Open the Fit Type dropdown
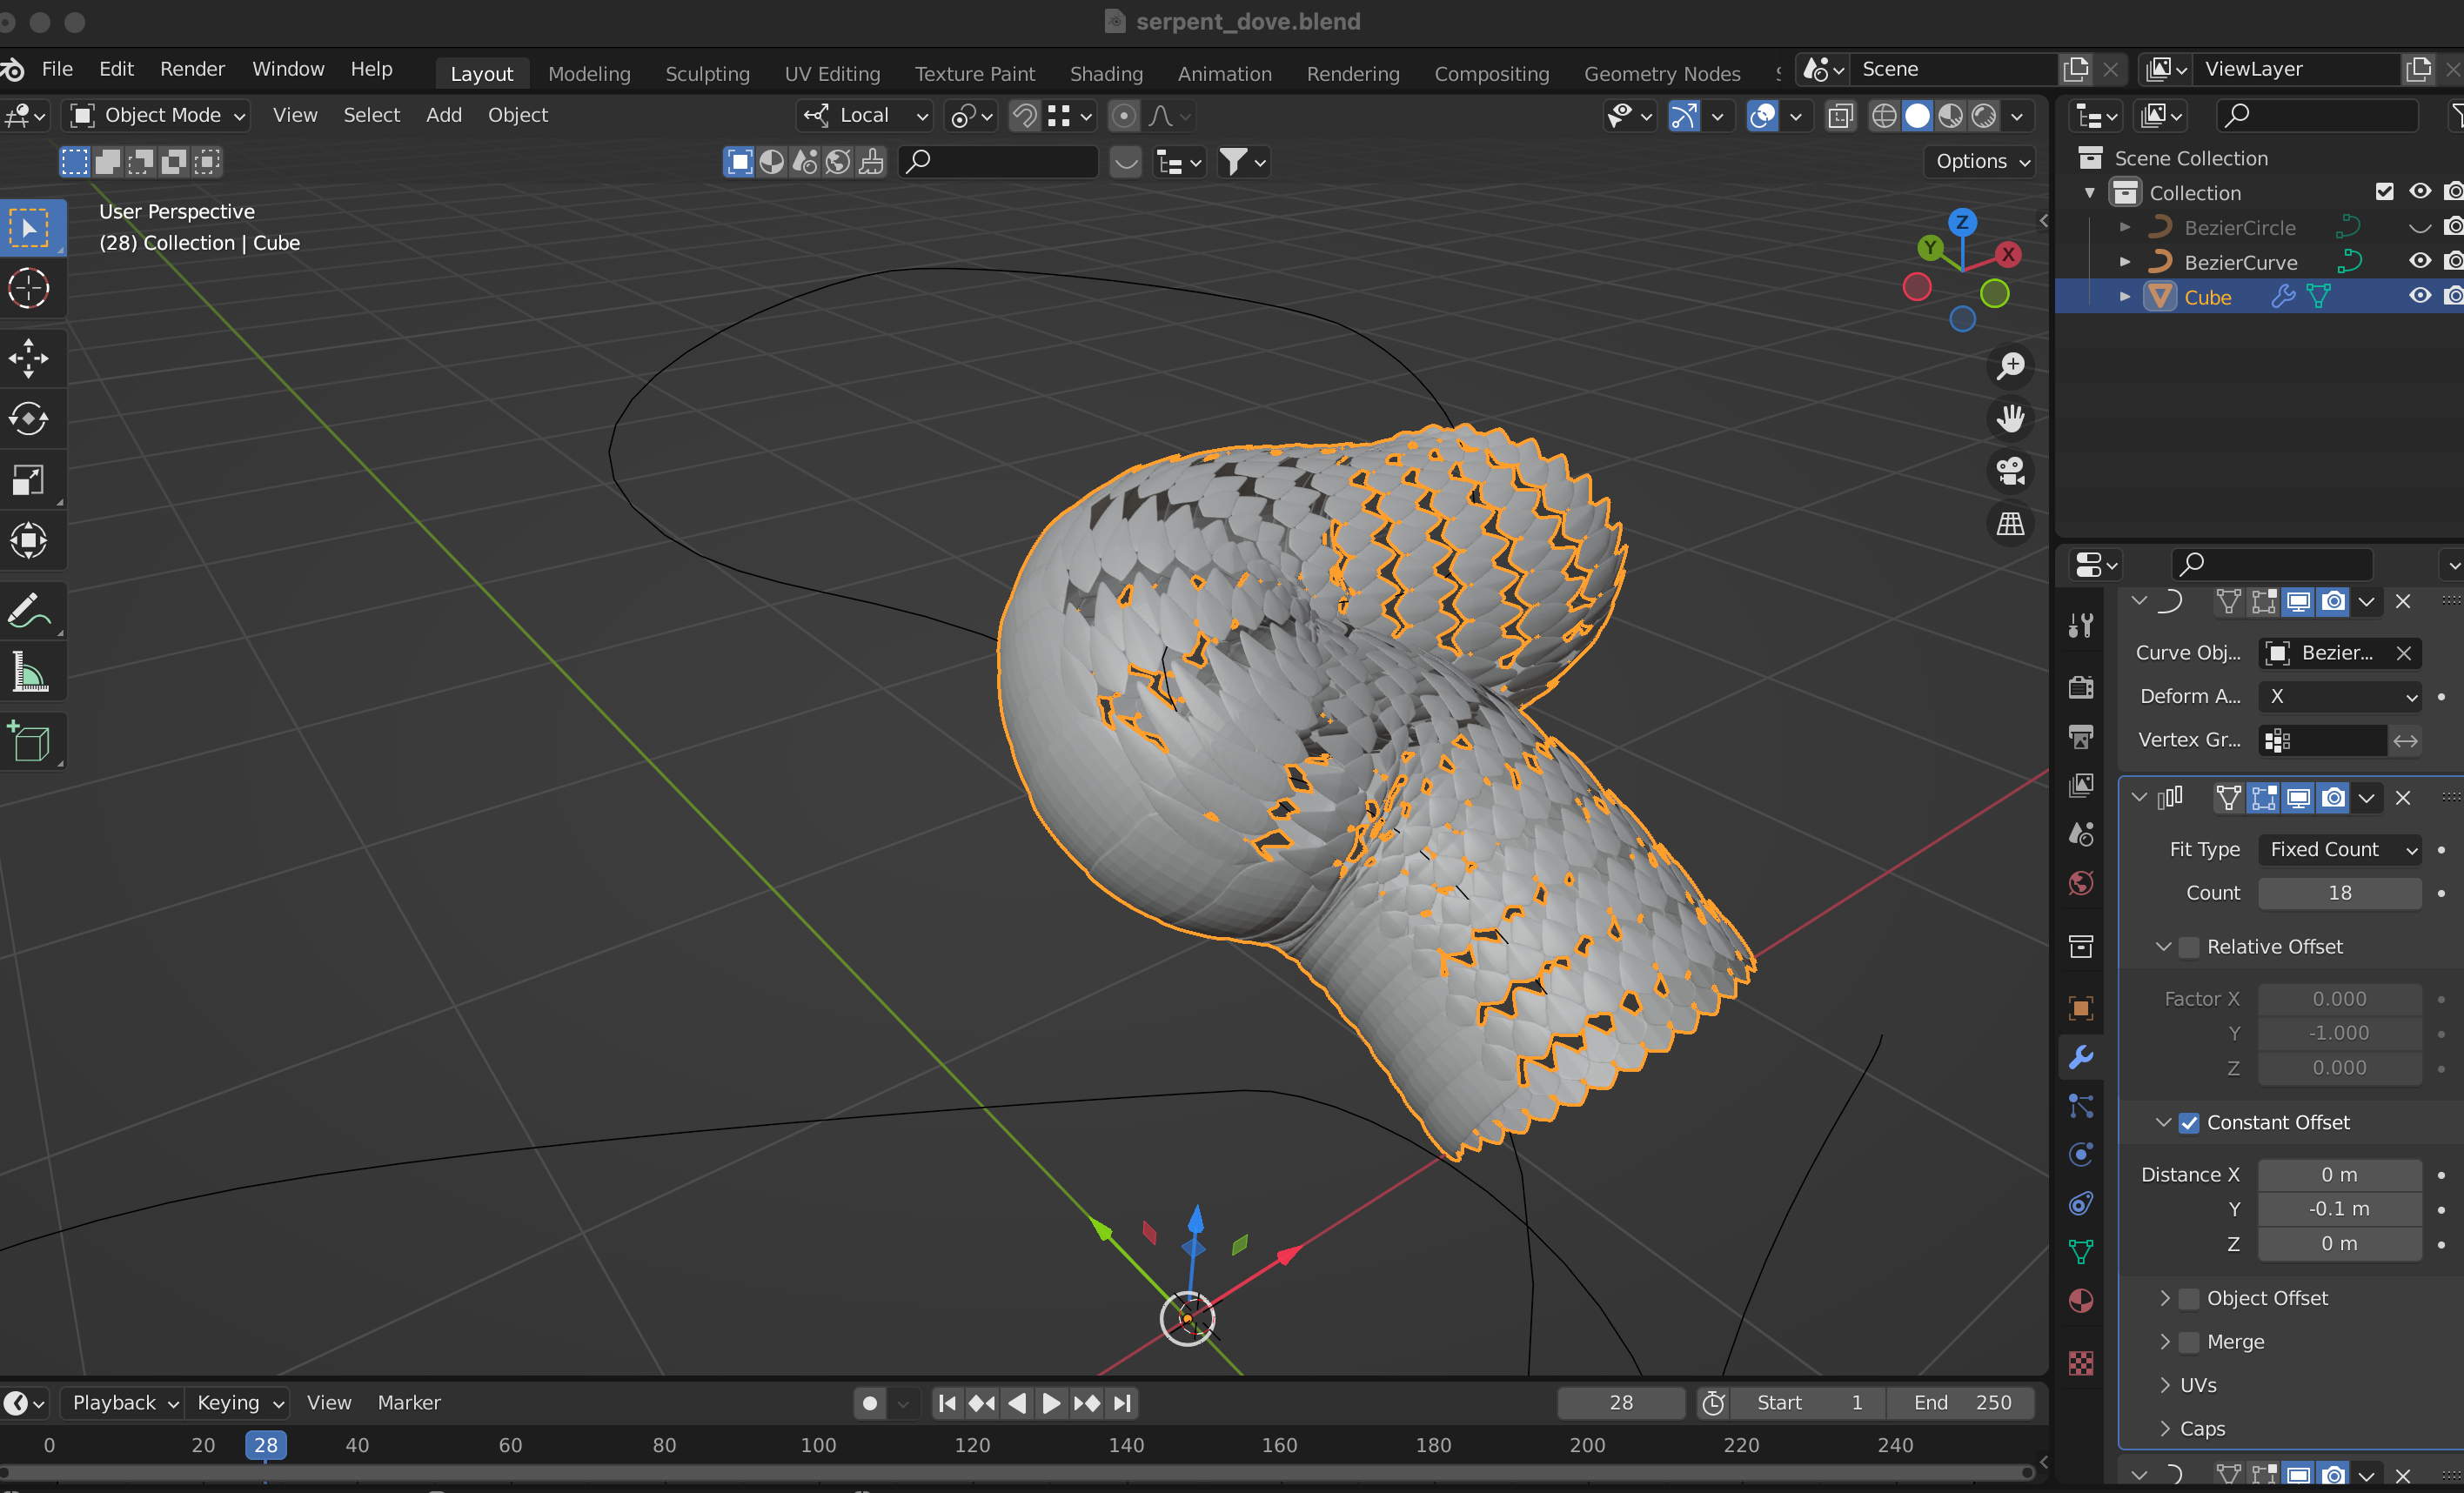The width and height of the screenshot is (2464, 1493). (2340, 849)
